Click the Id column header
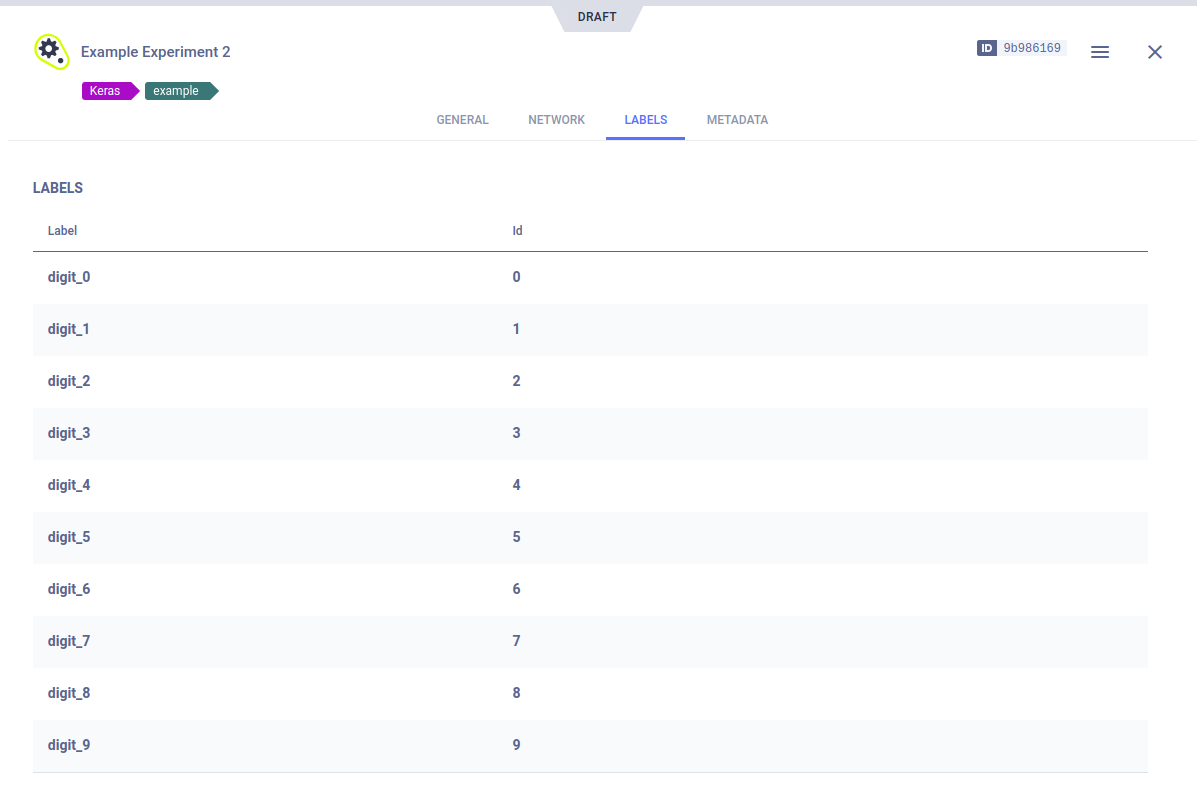This screenshot has height=807, width=1197. click(517, 231)
